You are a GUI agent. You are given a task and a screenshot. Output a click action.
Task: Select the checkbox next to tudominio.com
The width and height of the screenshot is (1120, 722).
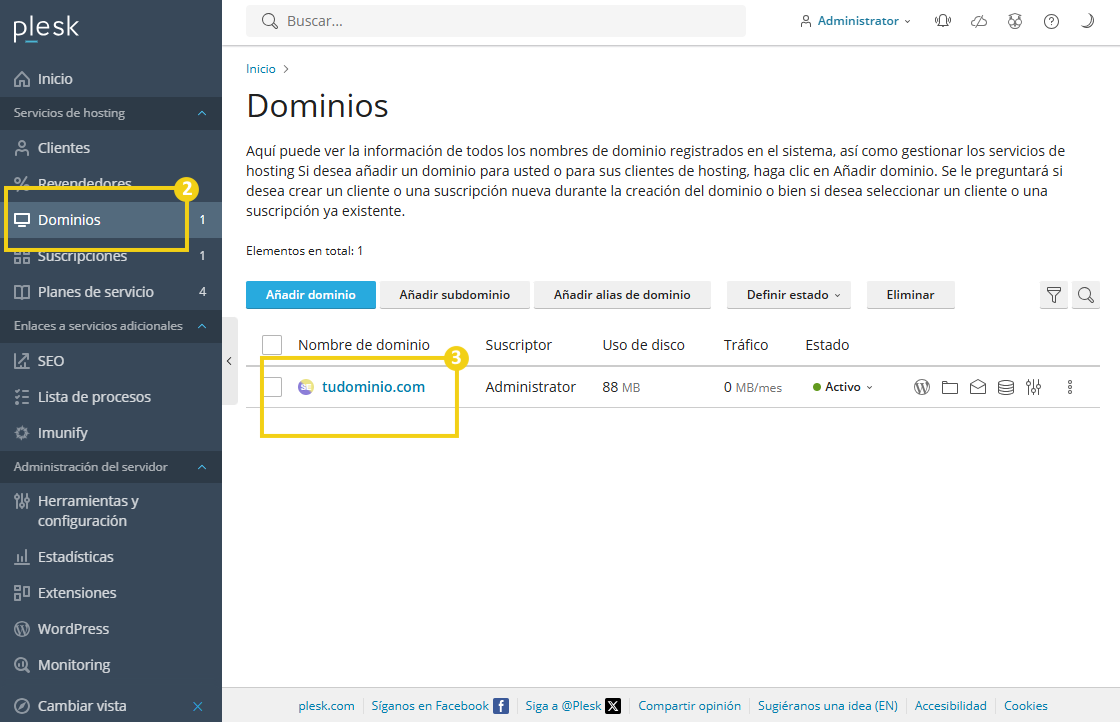(272, 386)
